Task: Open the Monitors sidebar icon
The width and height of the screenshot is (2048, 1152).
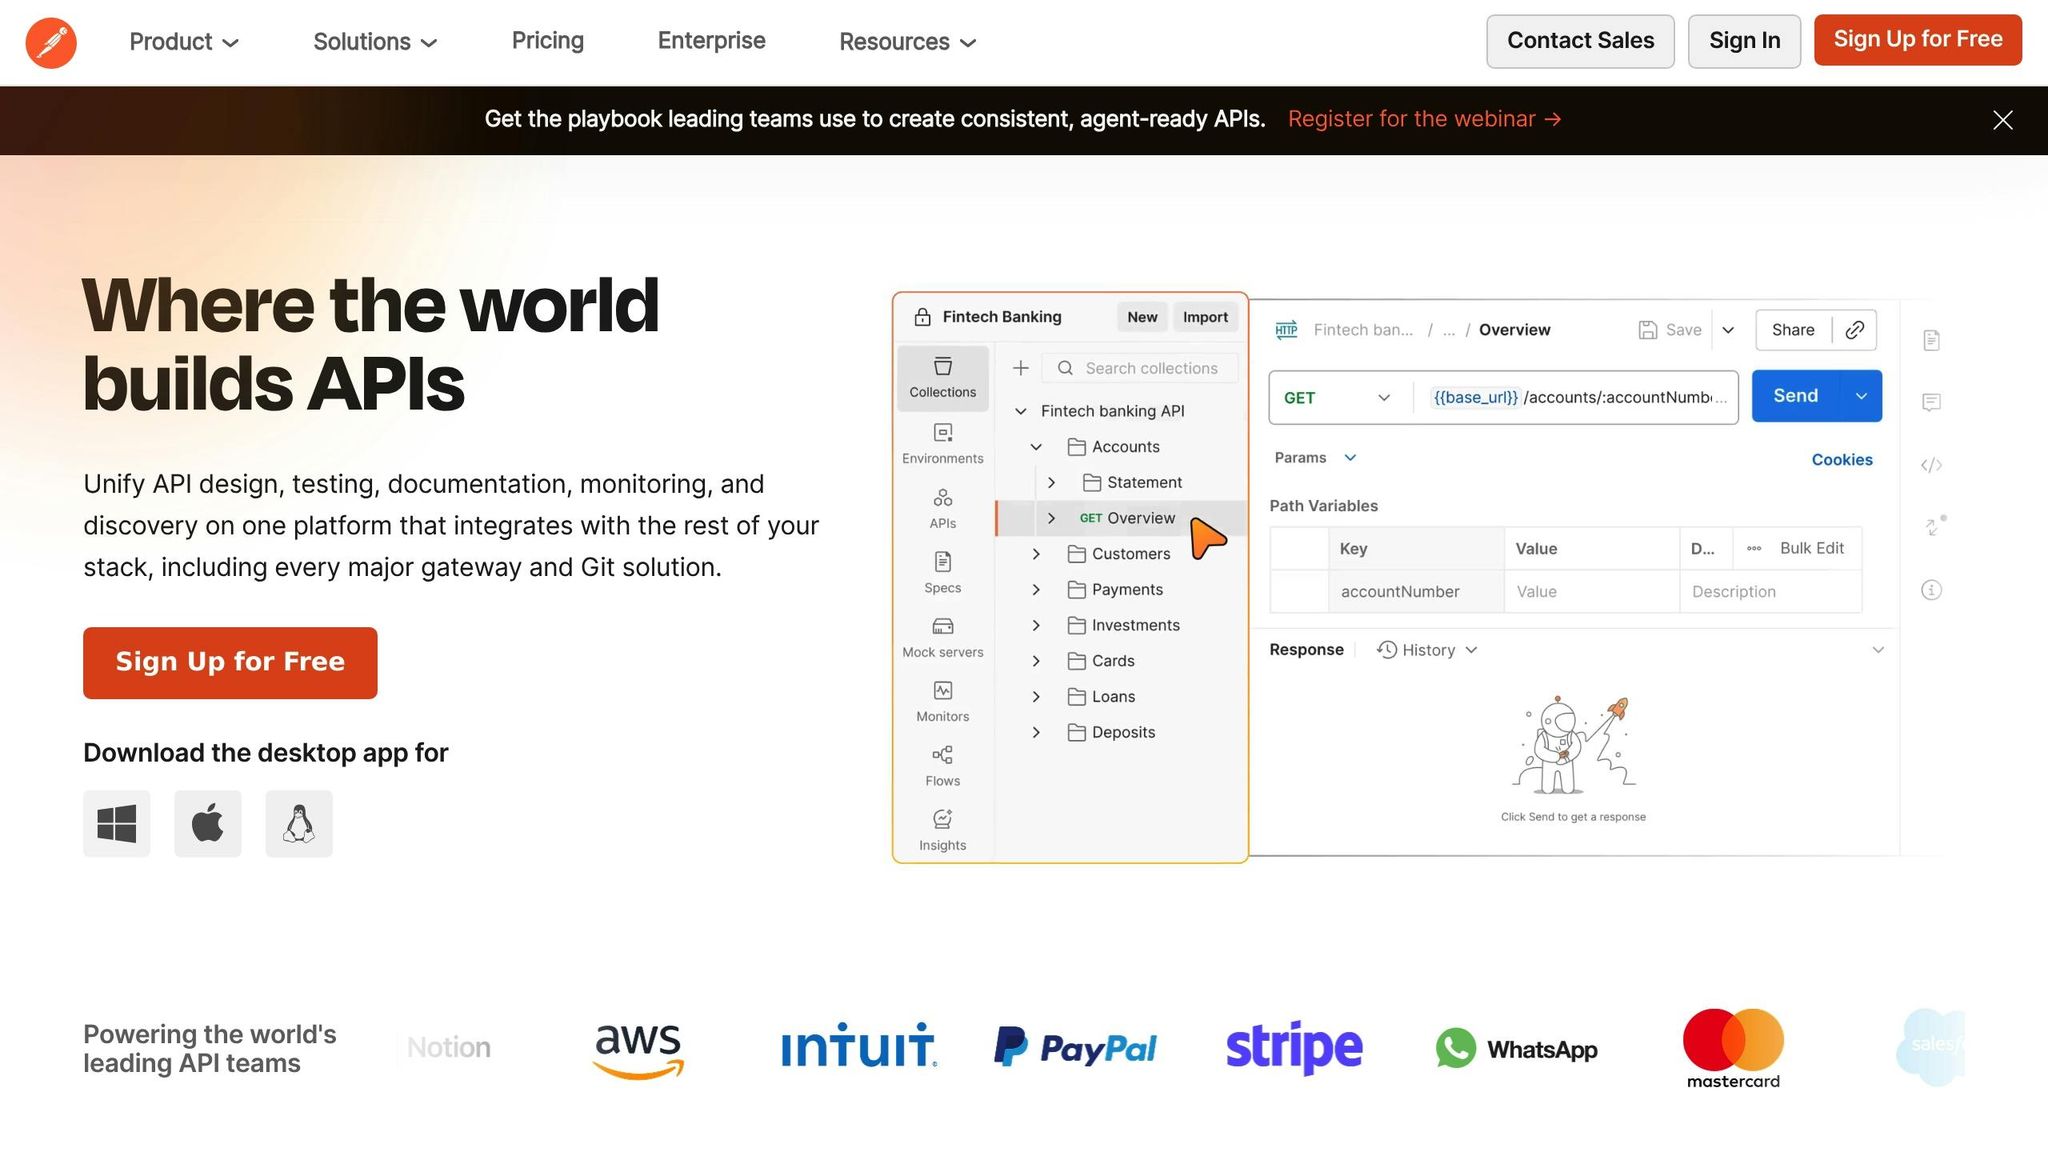Action: pyautogui.click(x=942, y=701)
